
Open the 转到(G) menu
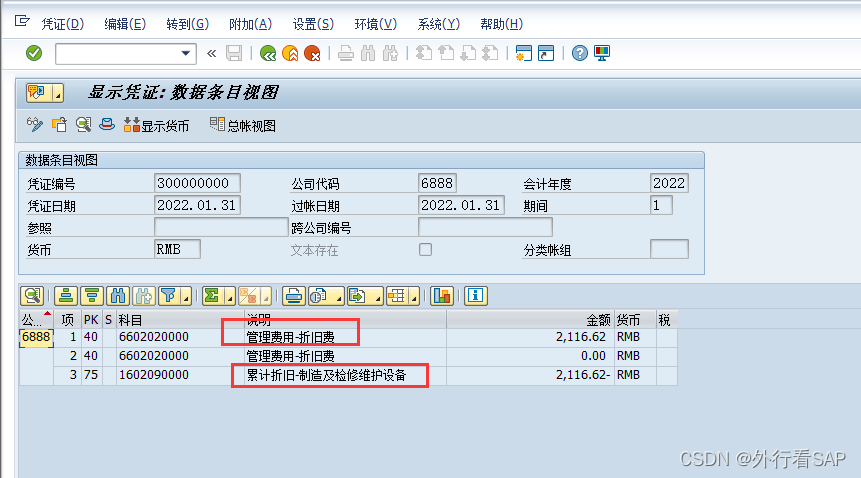(x=188, y=24)
